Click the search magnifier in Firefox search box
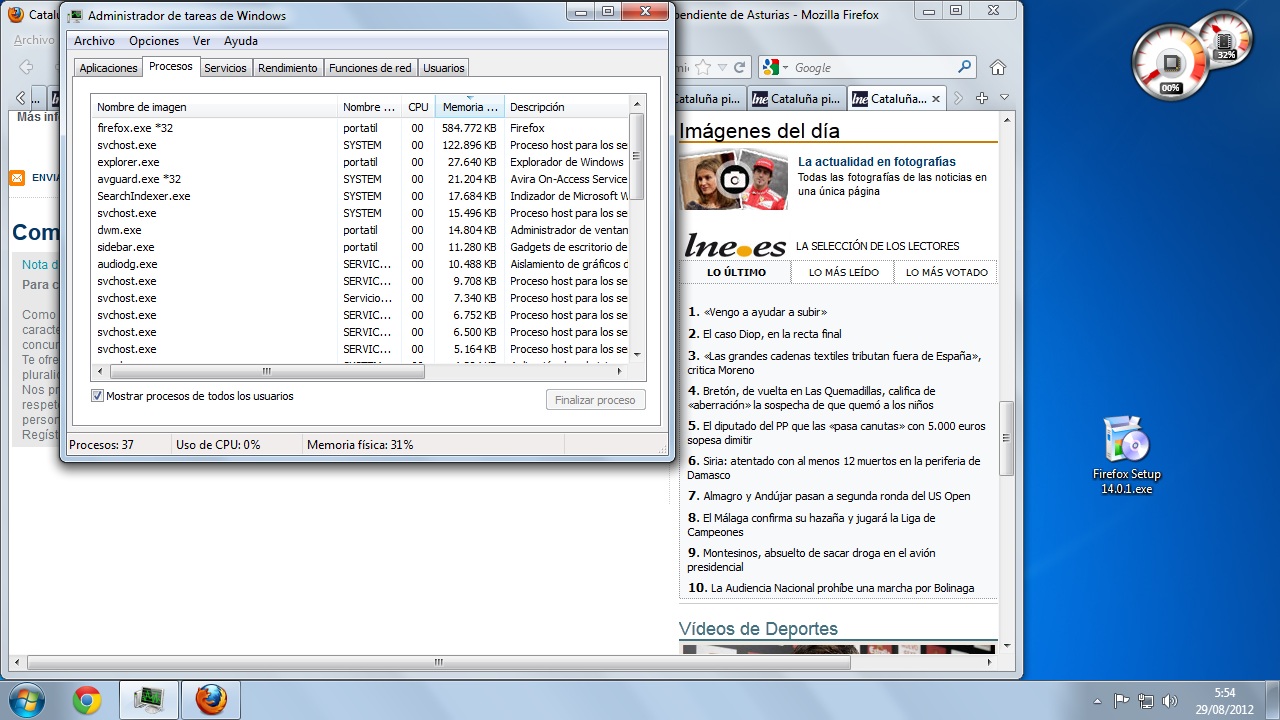 pyautogui.click(x=964, y=67)
